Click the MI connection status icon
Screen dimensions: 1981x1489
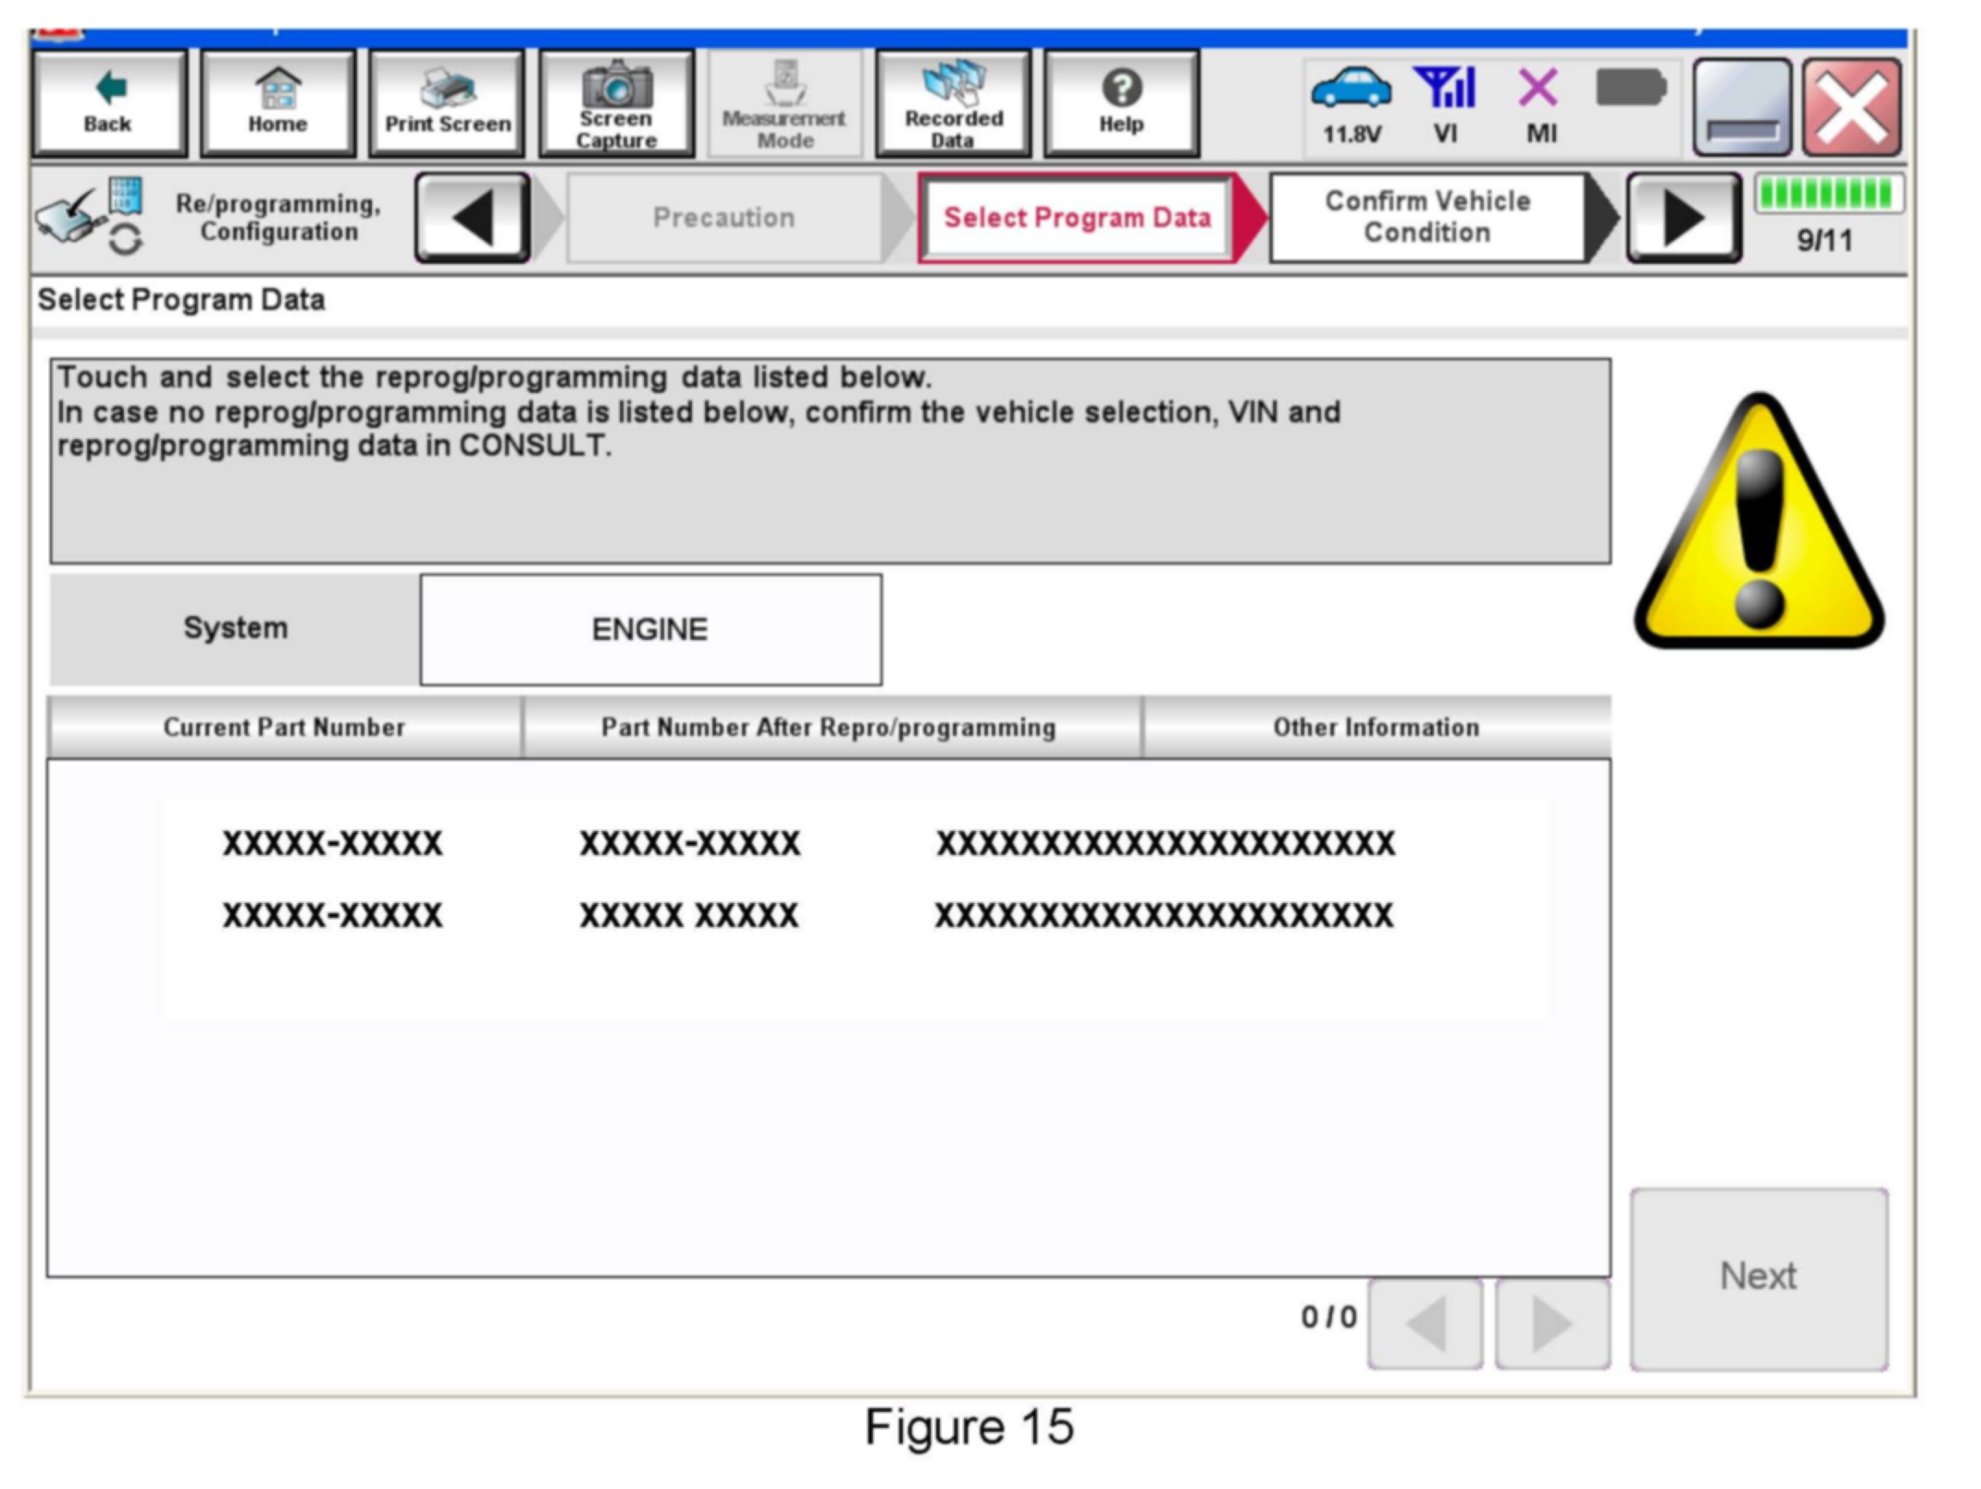point(1539,90)
